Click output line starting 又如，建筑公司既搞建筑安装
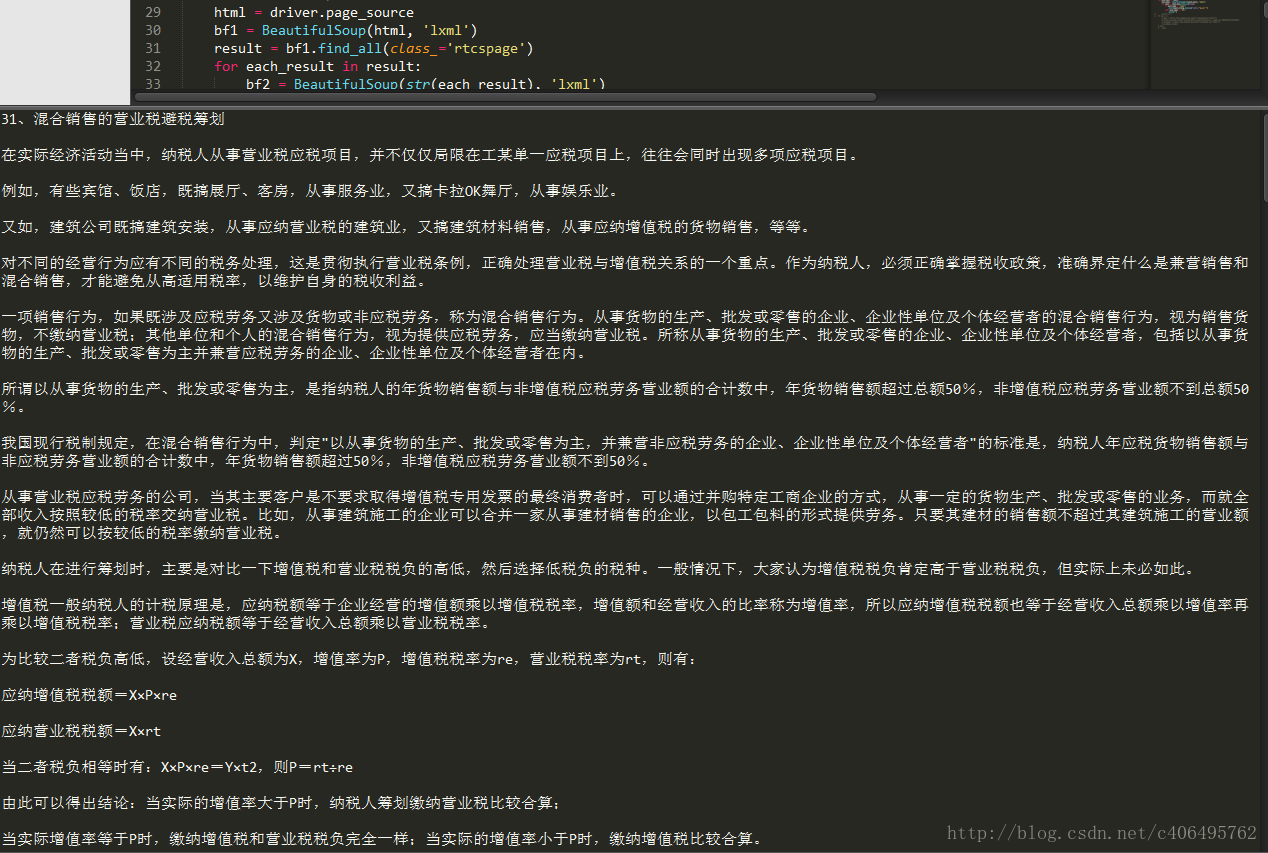Screen dimensions: 1268x853 406,227
